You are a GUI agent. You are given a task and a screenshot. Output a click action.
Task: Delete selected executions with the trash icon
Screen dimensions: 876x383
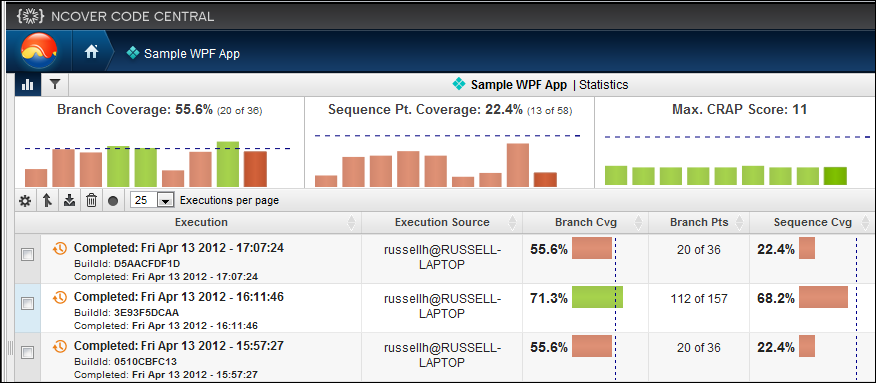coord(92,200)
